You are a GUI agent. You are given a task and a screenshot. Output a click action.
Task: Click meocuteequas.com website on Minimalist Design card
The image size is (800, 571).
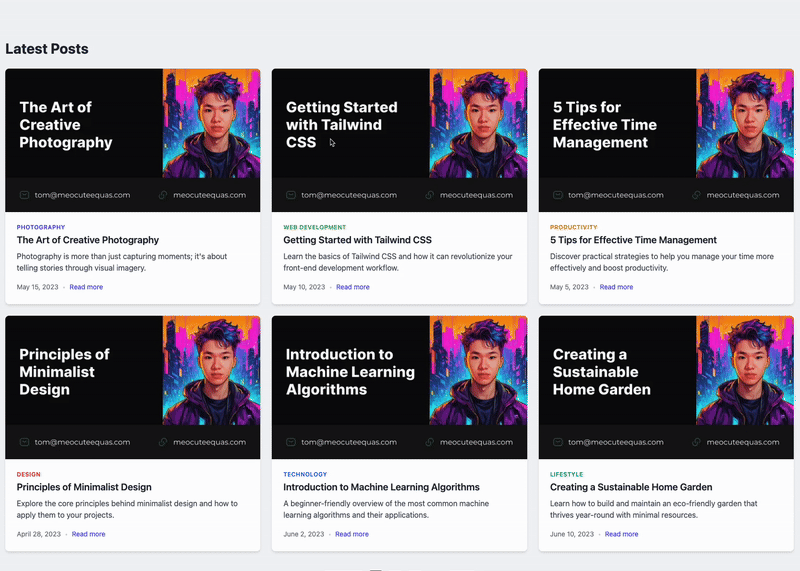pos(209,442)
